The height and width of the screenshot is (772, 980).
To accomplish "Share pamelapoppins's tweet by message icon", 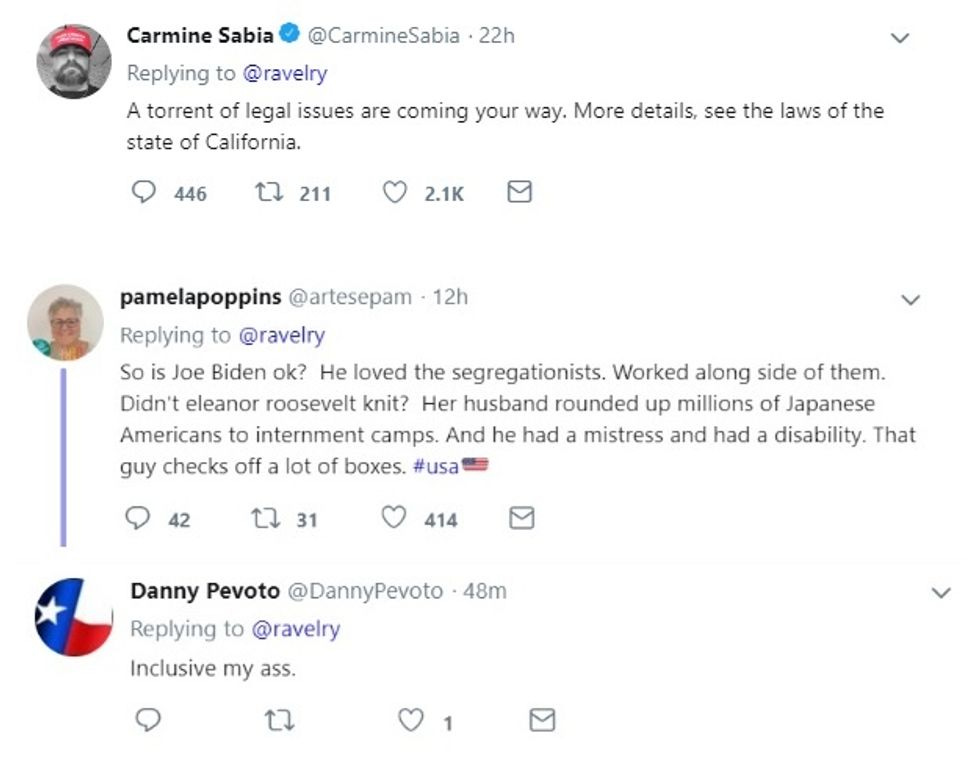I will 521,518.
